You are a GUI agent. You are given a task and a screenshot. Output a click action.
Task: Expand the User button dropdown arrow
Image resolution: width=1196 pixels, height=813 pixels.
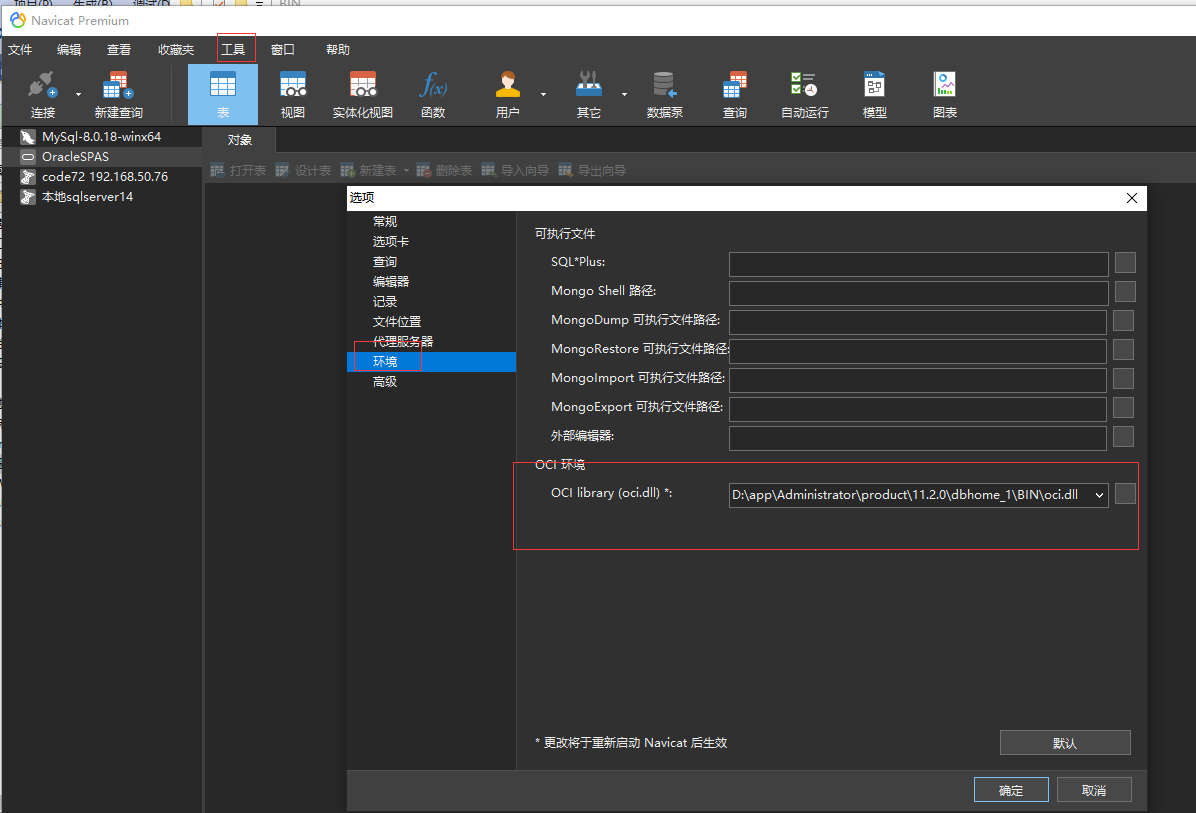tap(543, 95)
